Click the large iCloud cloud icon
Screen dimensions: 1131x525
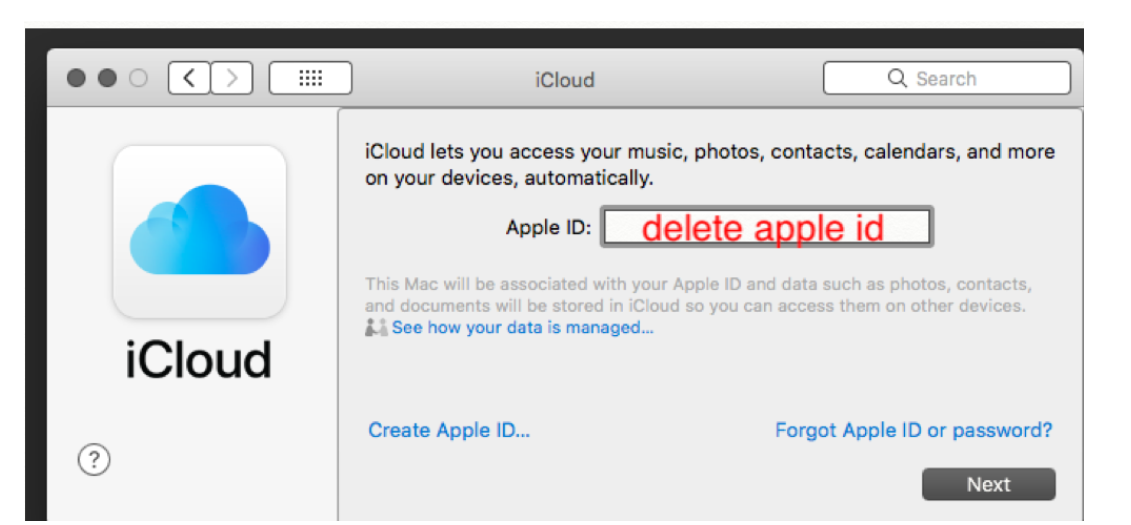[200, 231]
